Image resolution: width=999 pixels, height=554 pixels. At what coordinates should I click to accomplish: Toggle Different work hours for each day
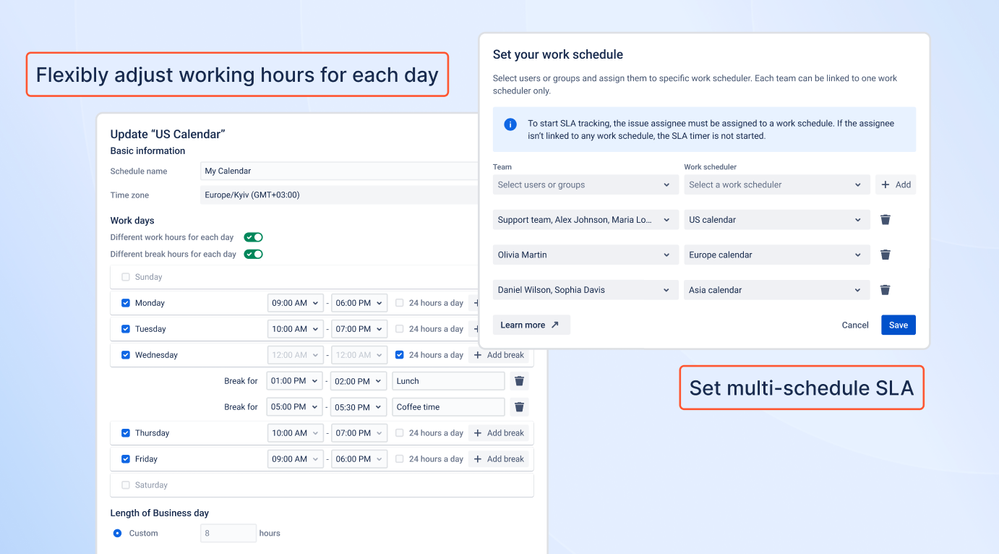(254, 238)
